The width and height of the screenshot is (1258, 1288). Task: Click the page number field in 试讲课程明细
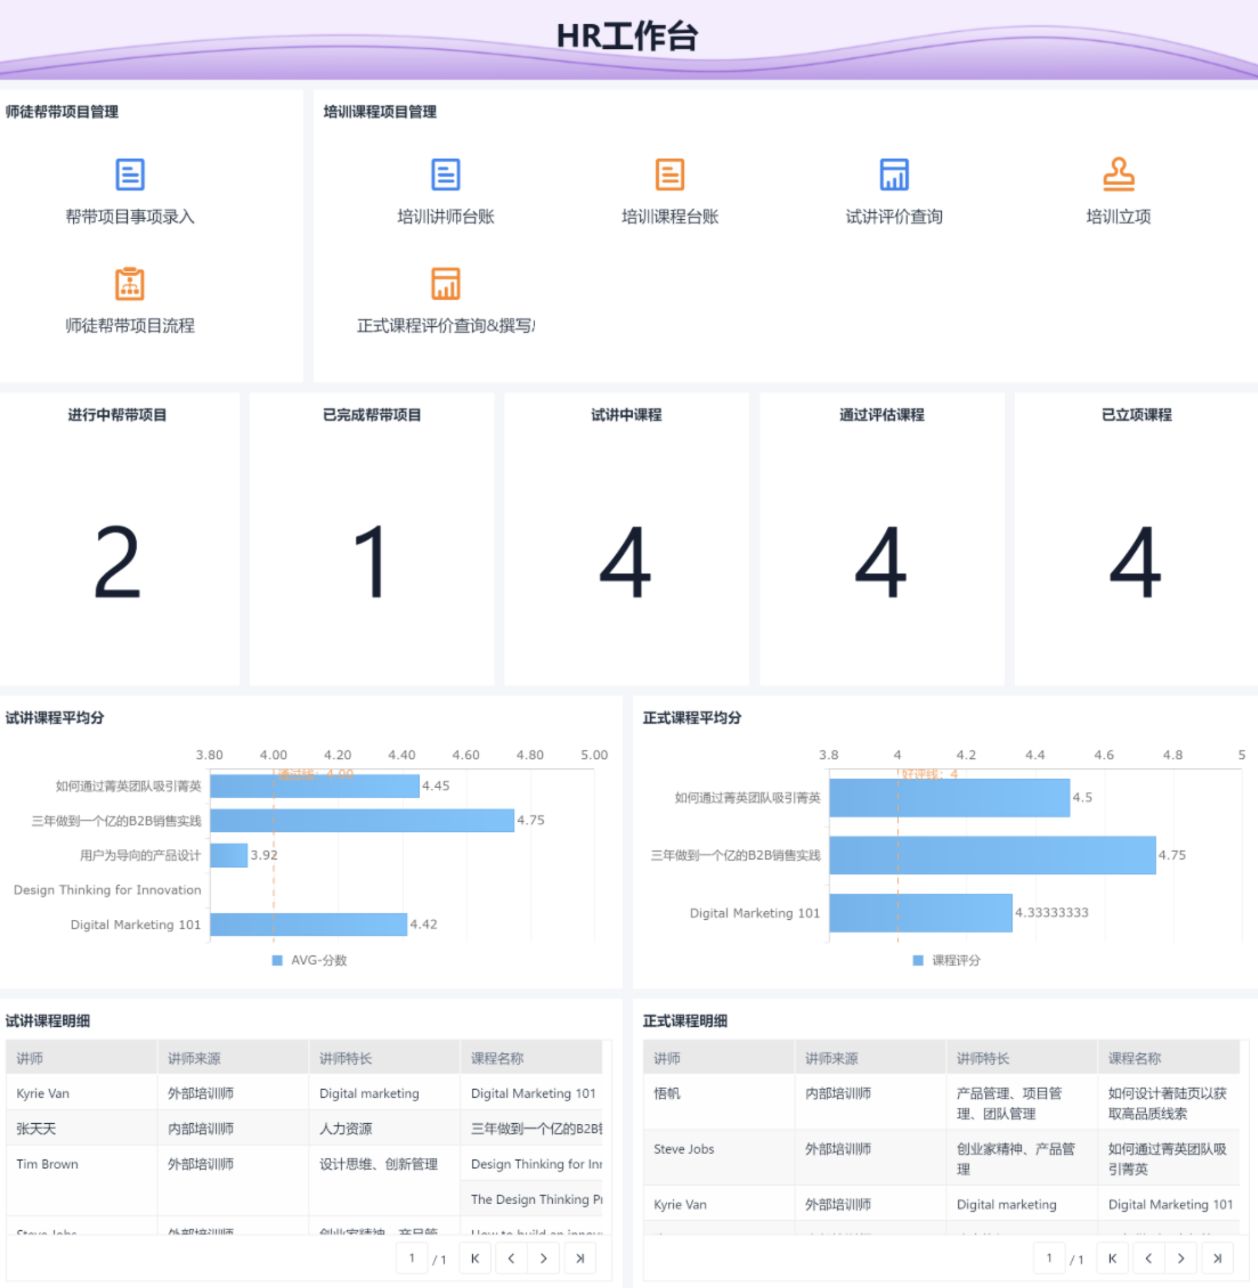pyautogui.click(x=412, y=1259)
